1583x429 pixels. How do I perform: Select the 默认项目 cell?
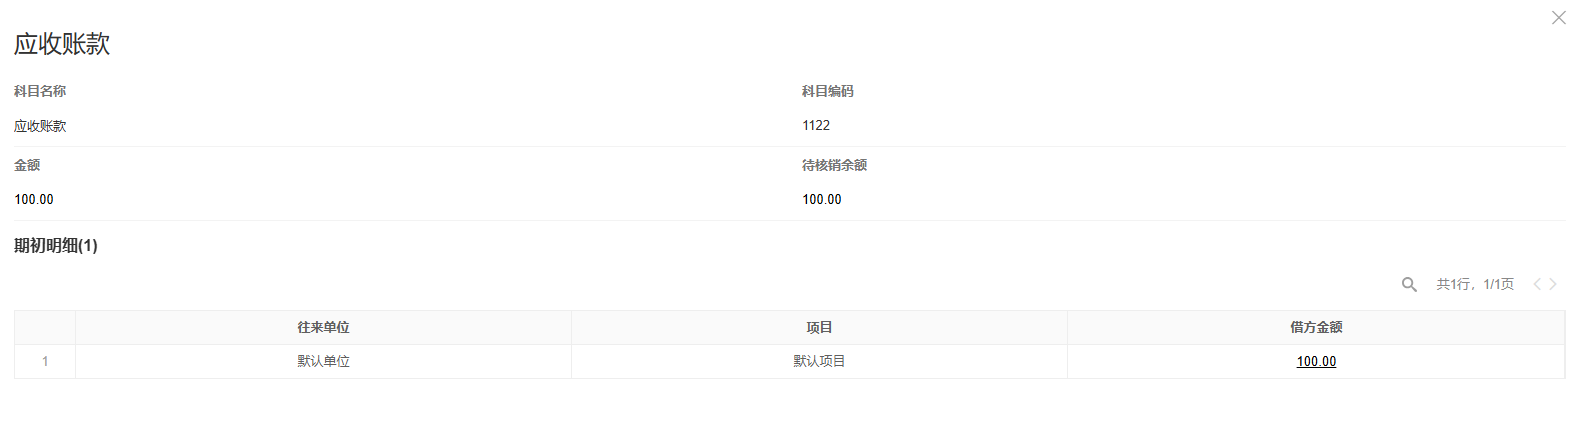pyautogui.click(x=819, y=362)
